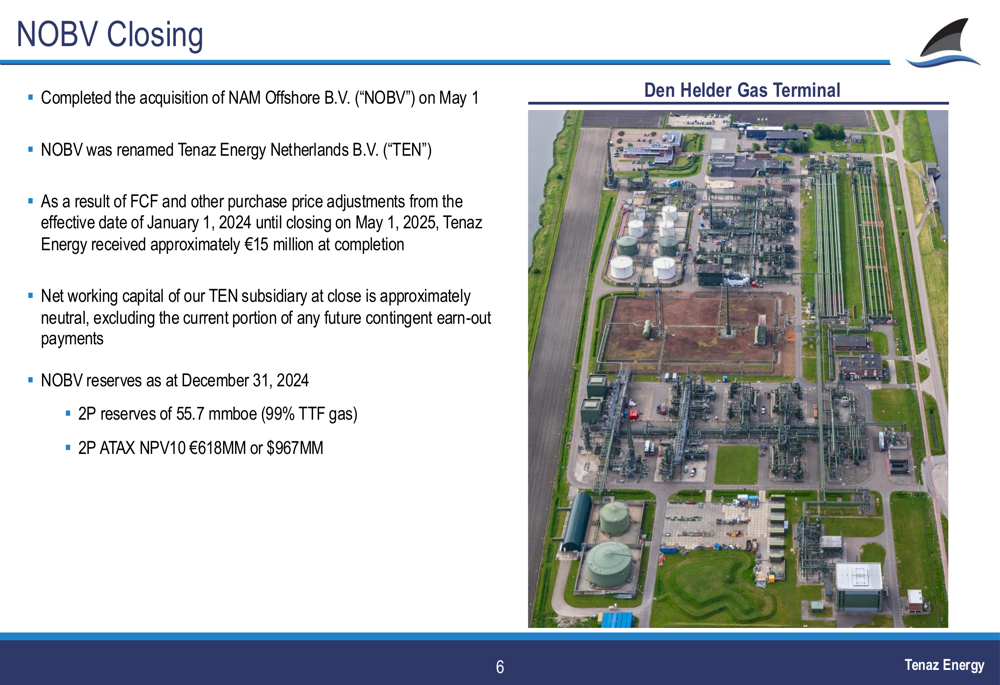Image resolution: width=1000 pixels, height=685 pixels.
Task: Click the Tenaz Energy shark fin logo
Action: tap(944, 43)
